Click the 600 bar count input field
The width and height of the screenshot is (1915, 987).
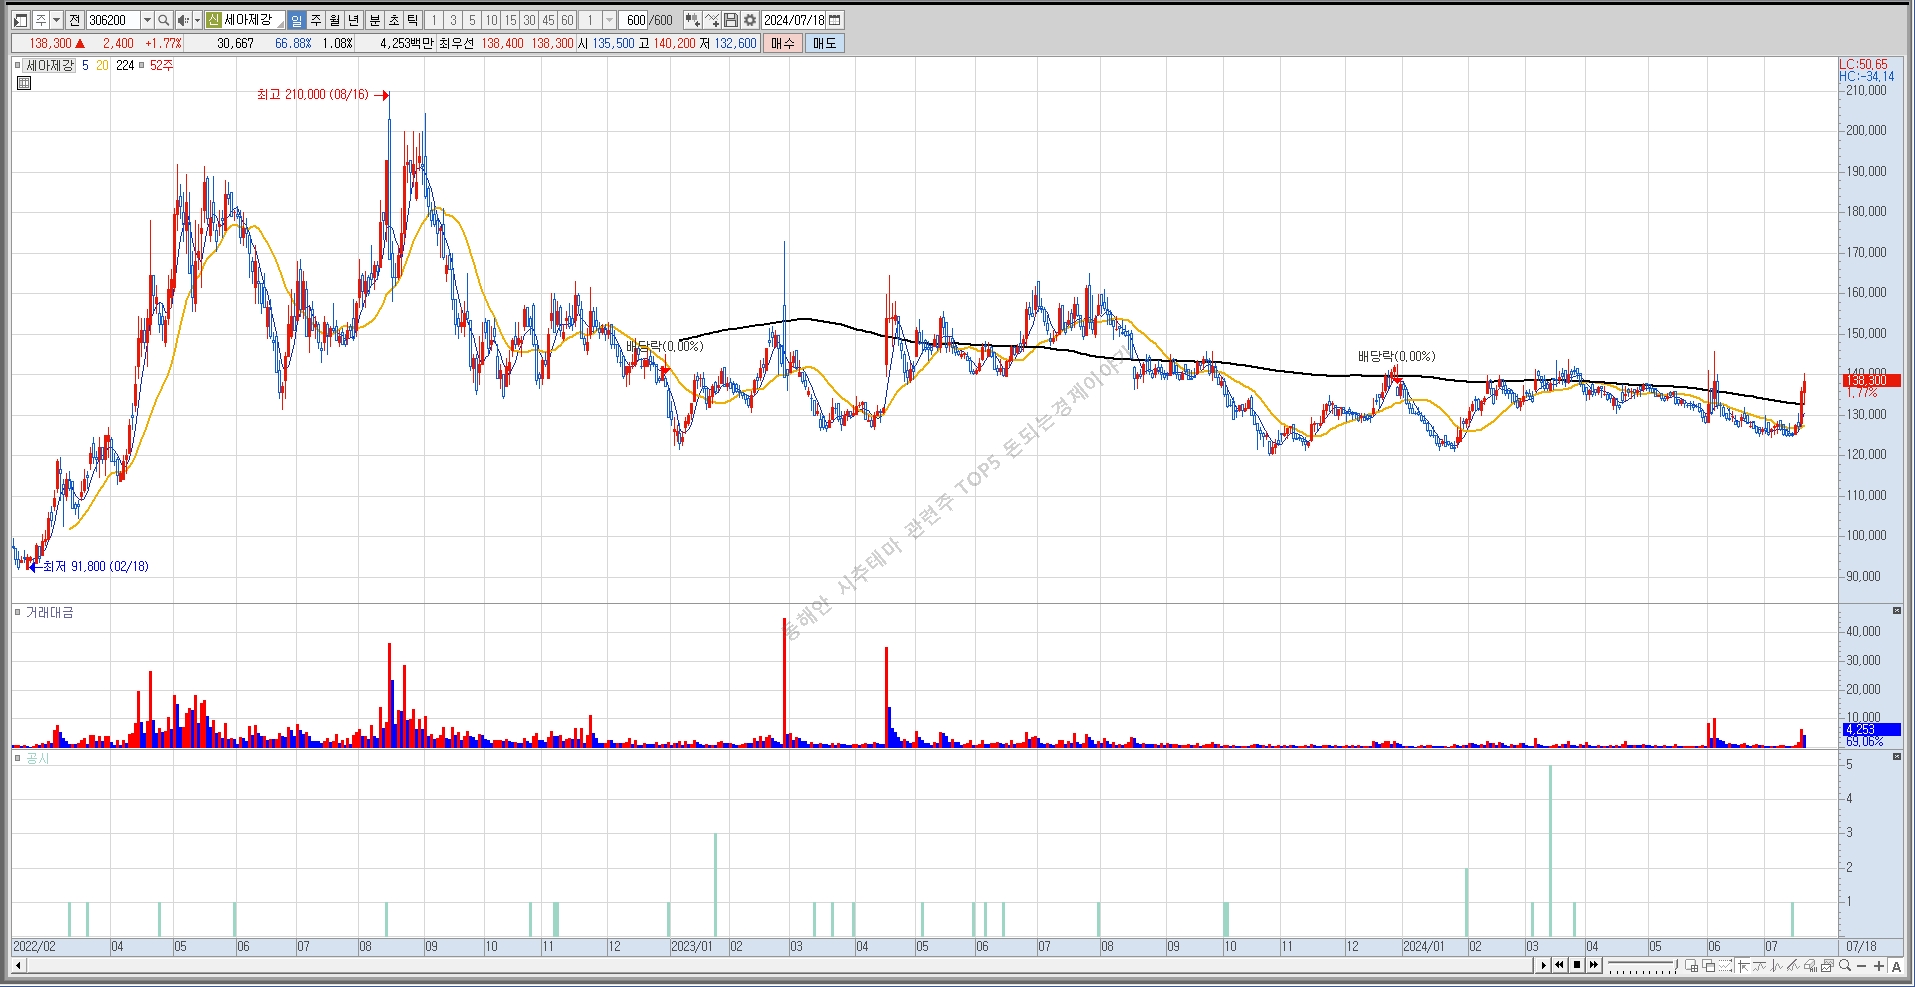632,20
